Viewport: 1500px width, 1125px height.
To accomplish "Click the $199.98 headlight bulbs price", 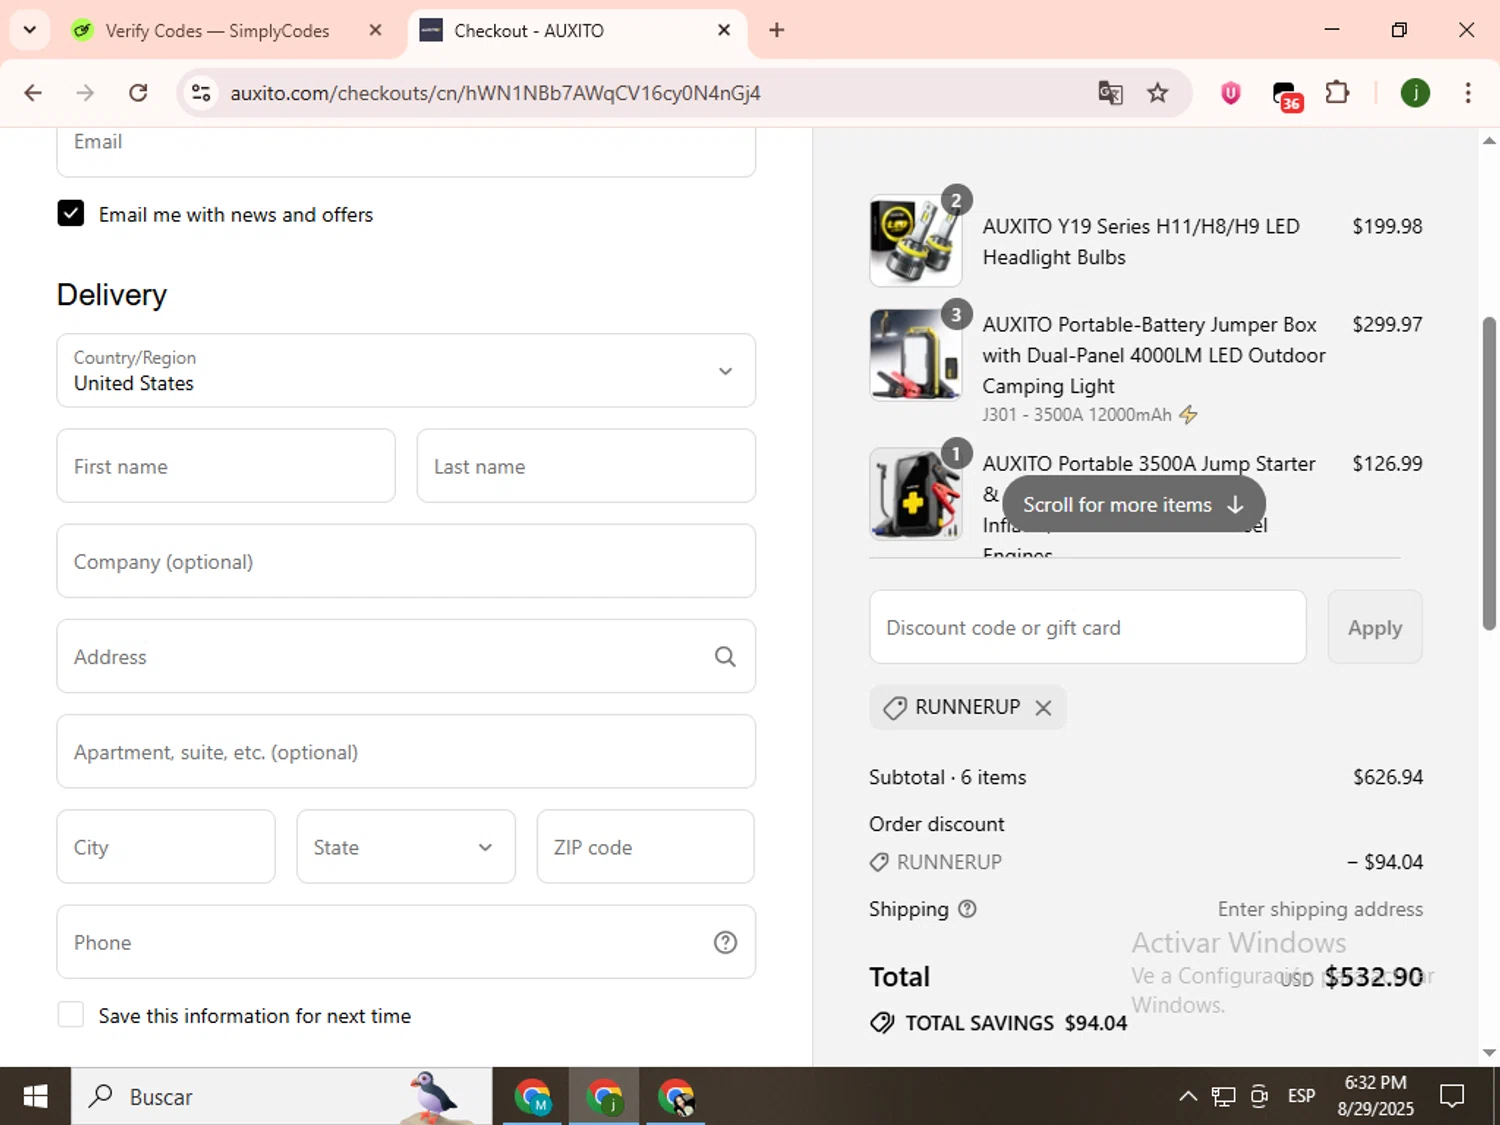I will (1387, 226).
